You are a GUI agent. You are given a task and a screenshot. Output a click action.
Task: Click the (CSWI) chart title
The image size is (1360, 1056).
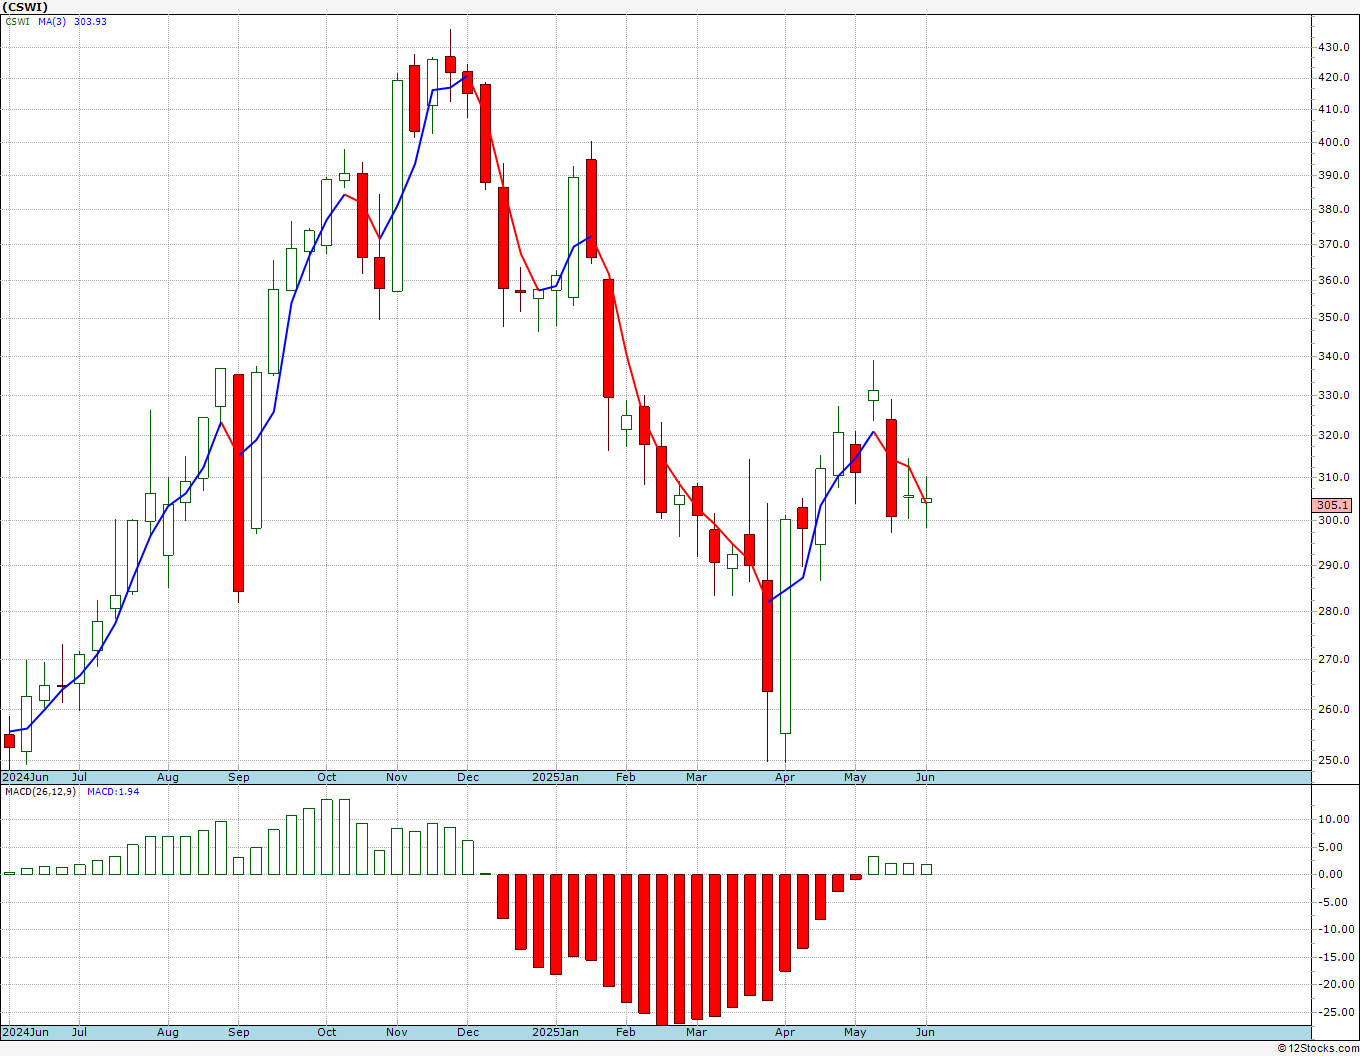pyautogui.click(x=25, y=7)
